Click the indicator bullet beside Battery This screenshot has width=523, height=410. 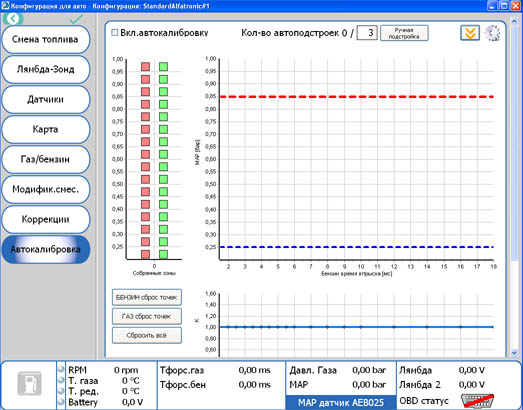(61, 402)
